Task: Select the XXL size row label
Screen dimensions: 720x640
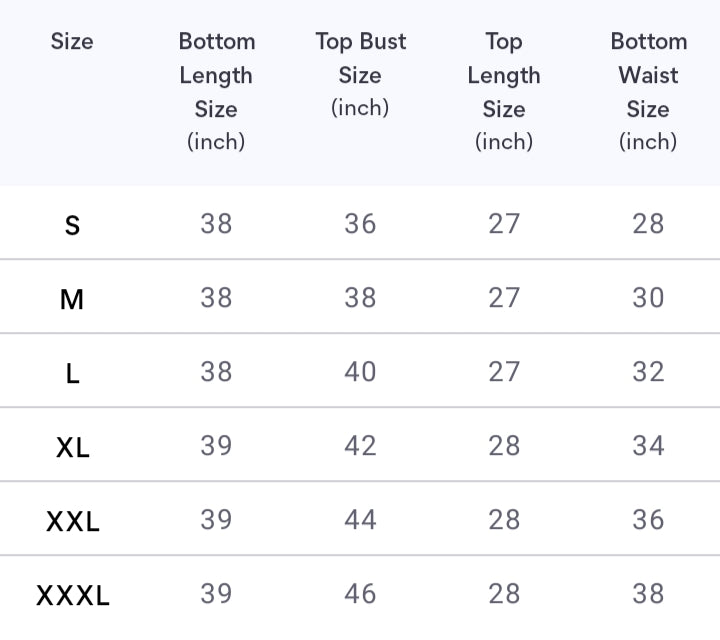Action: [72, 521]
